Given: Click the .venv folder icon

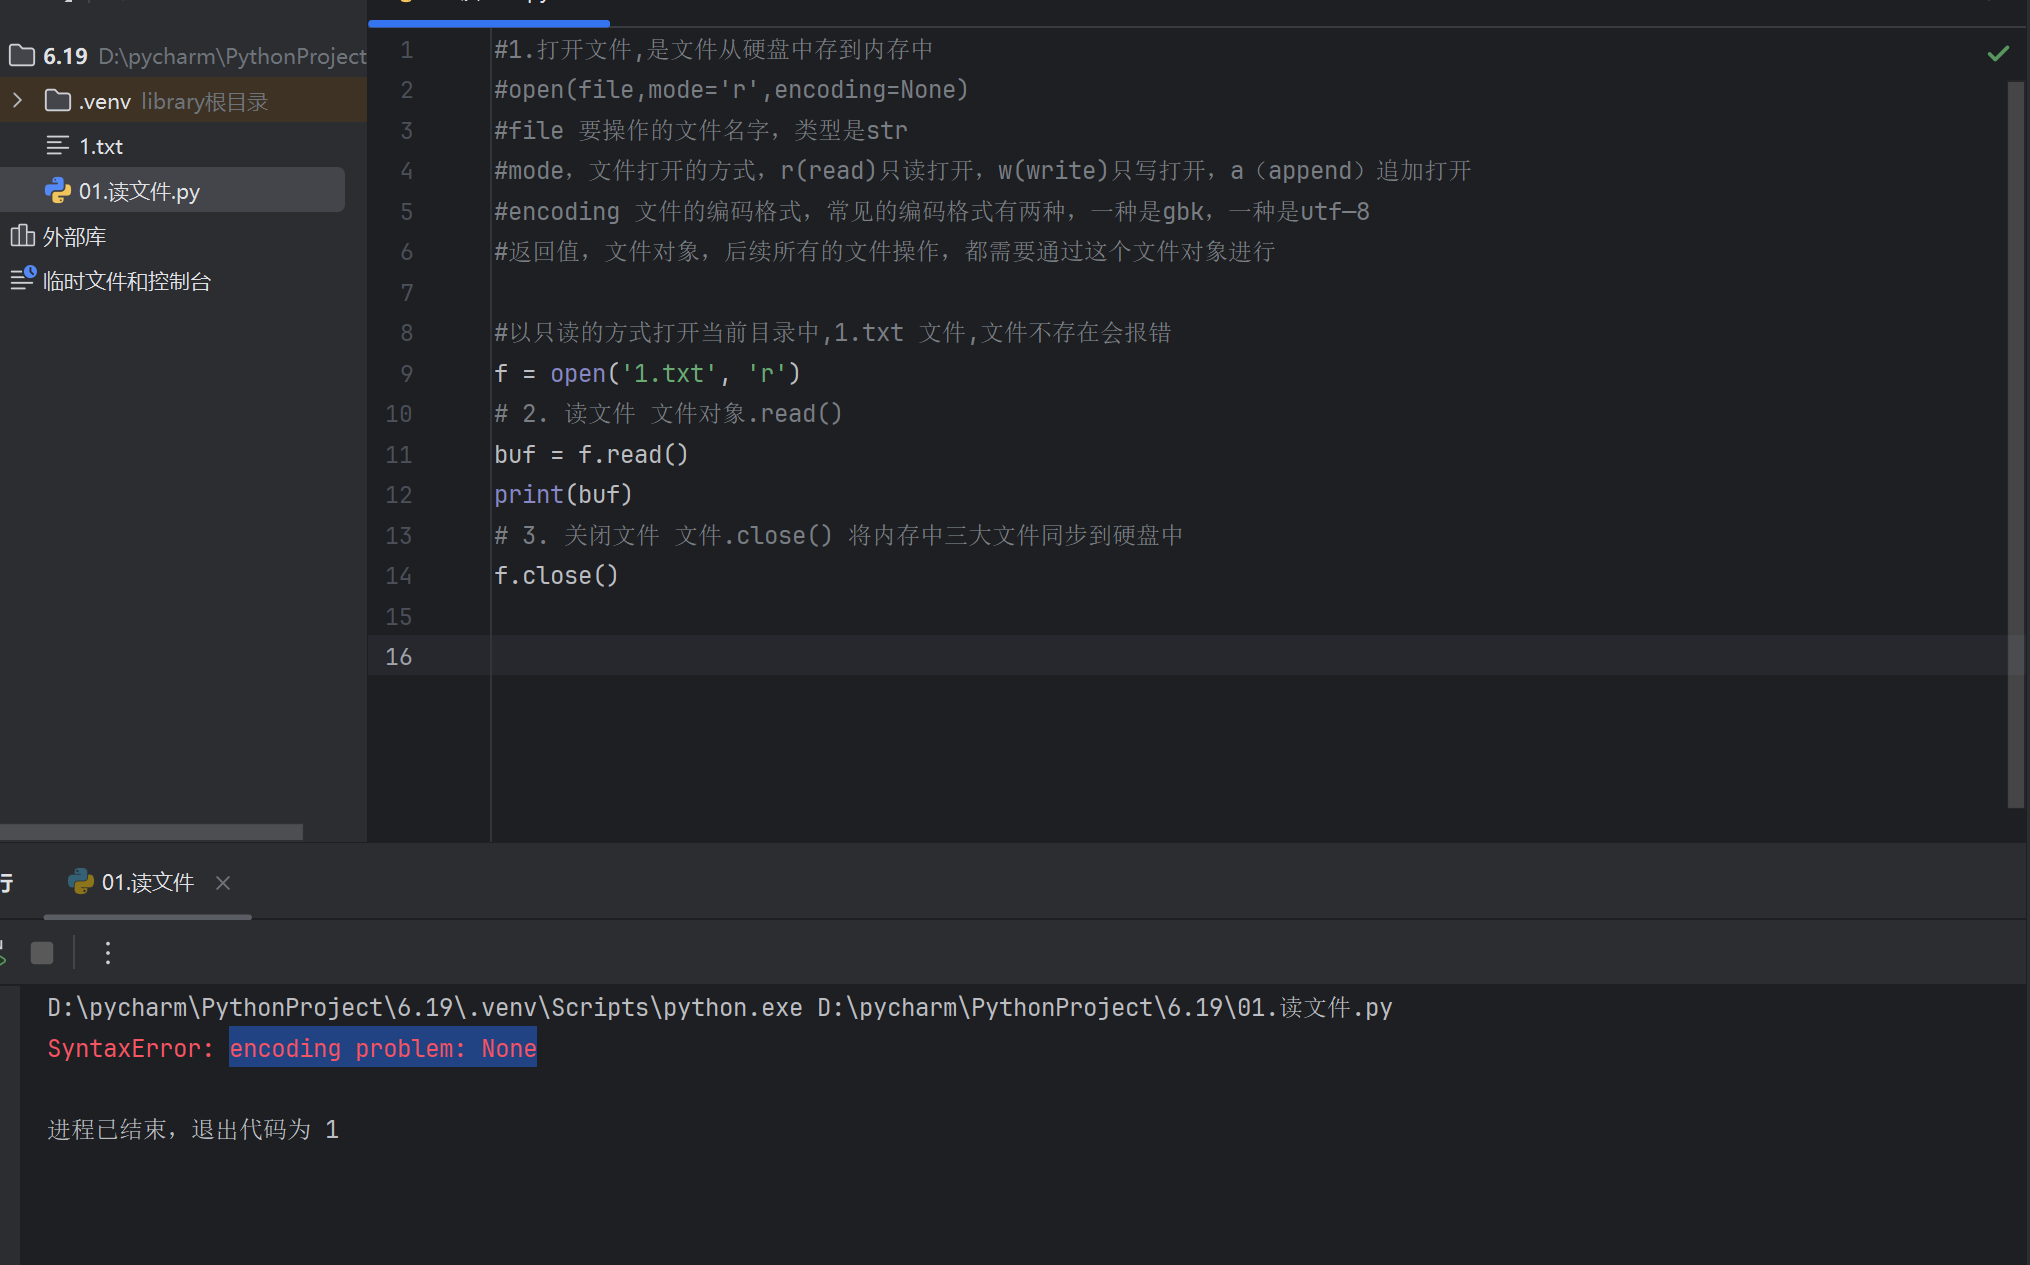Looking at the screenshot, I should 58,101.
